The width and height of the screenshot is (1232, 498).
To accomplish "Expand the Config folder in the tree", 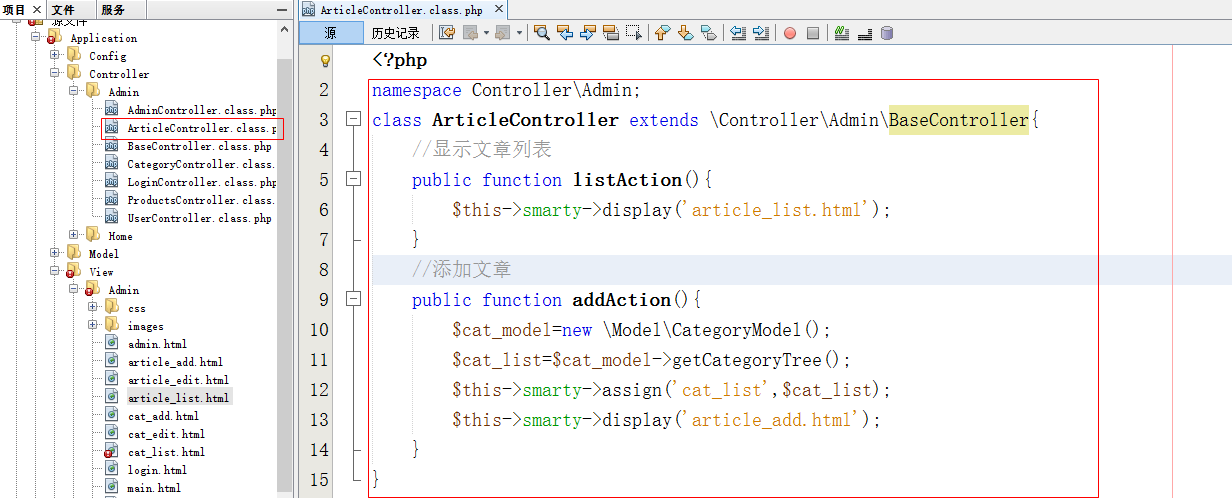I will 56,56.
